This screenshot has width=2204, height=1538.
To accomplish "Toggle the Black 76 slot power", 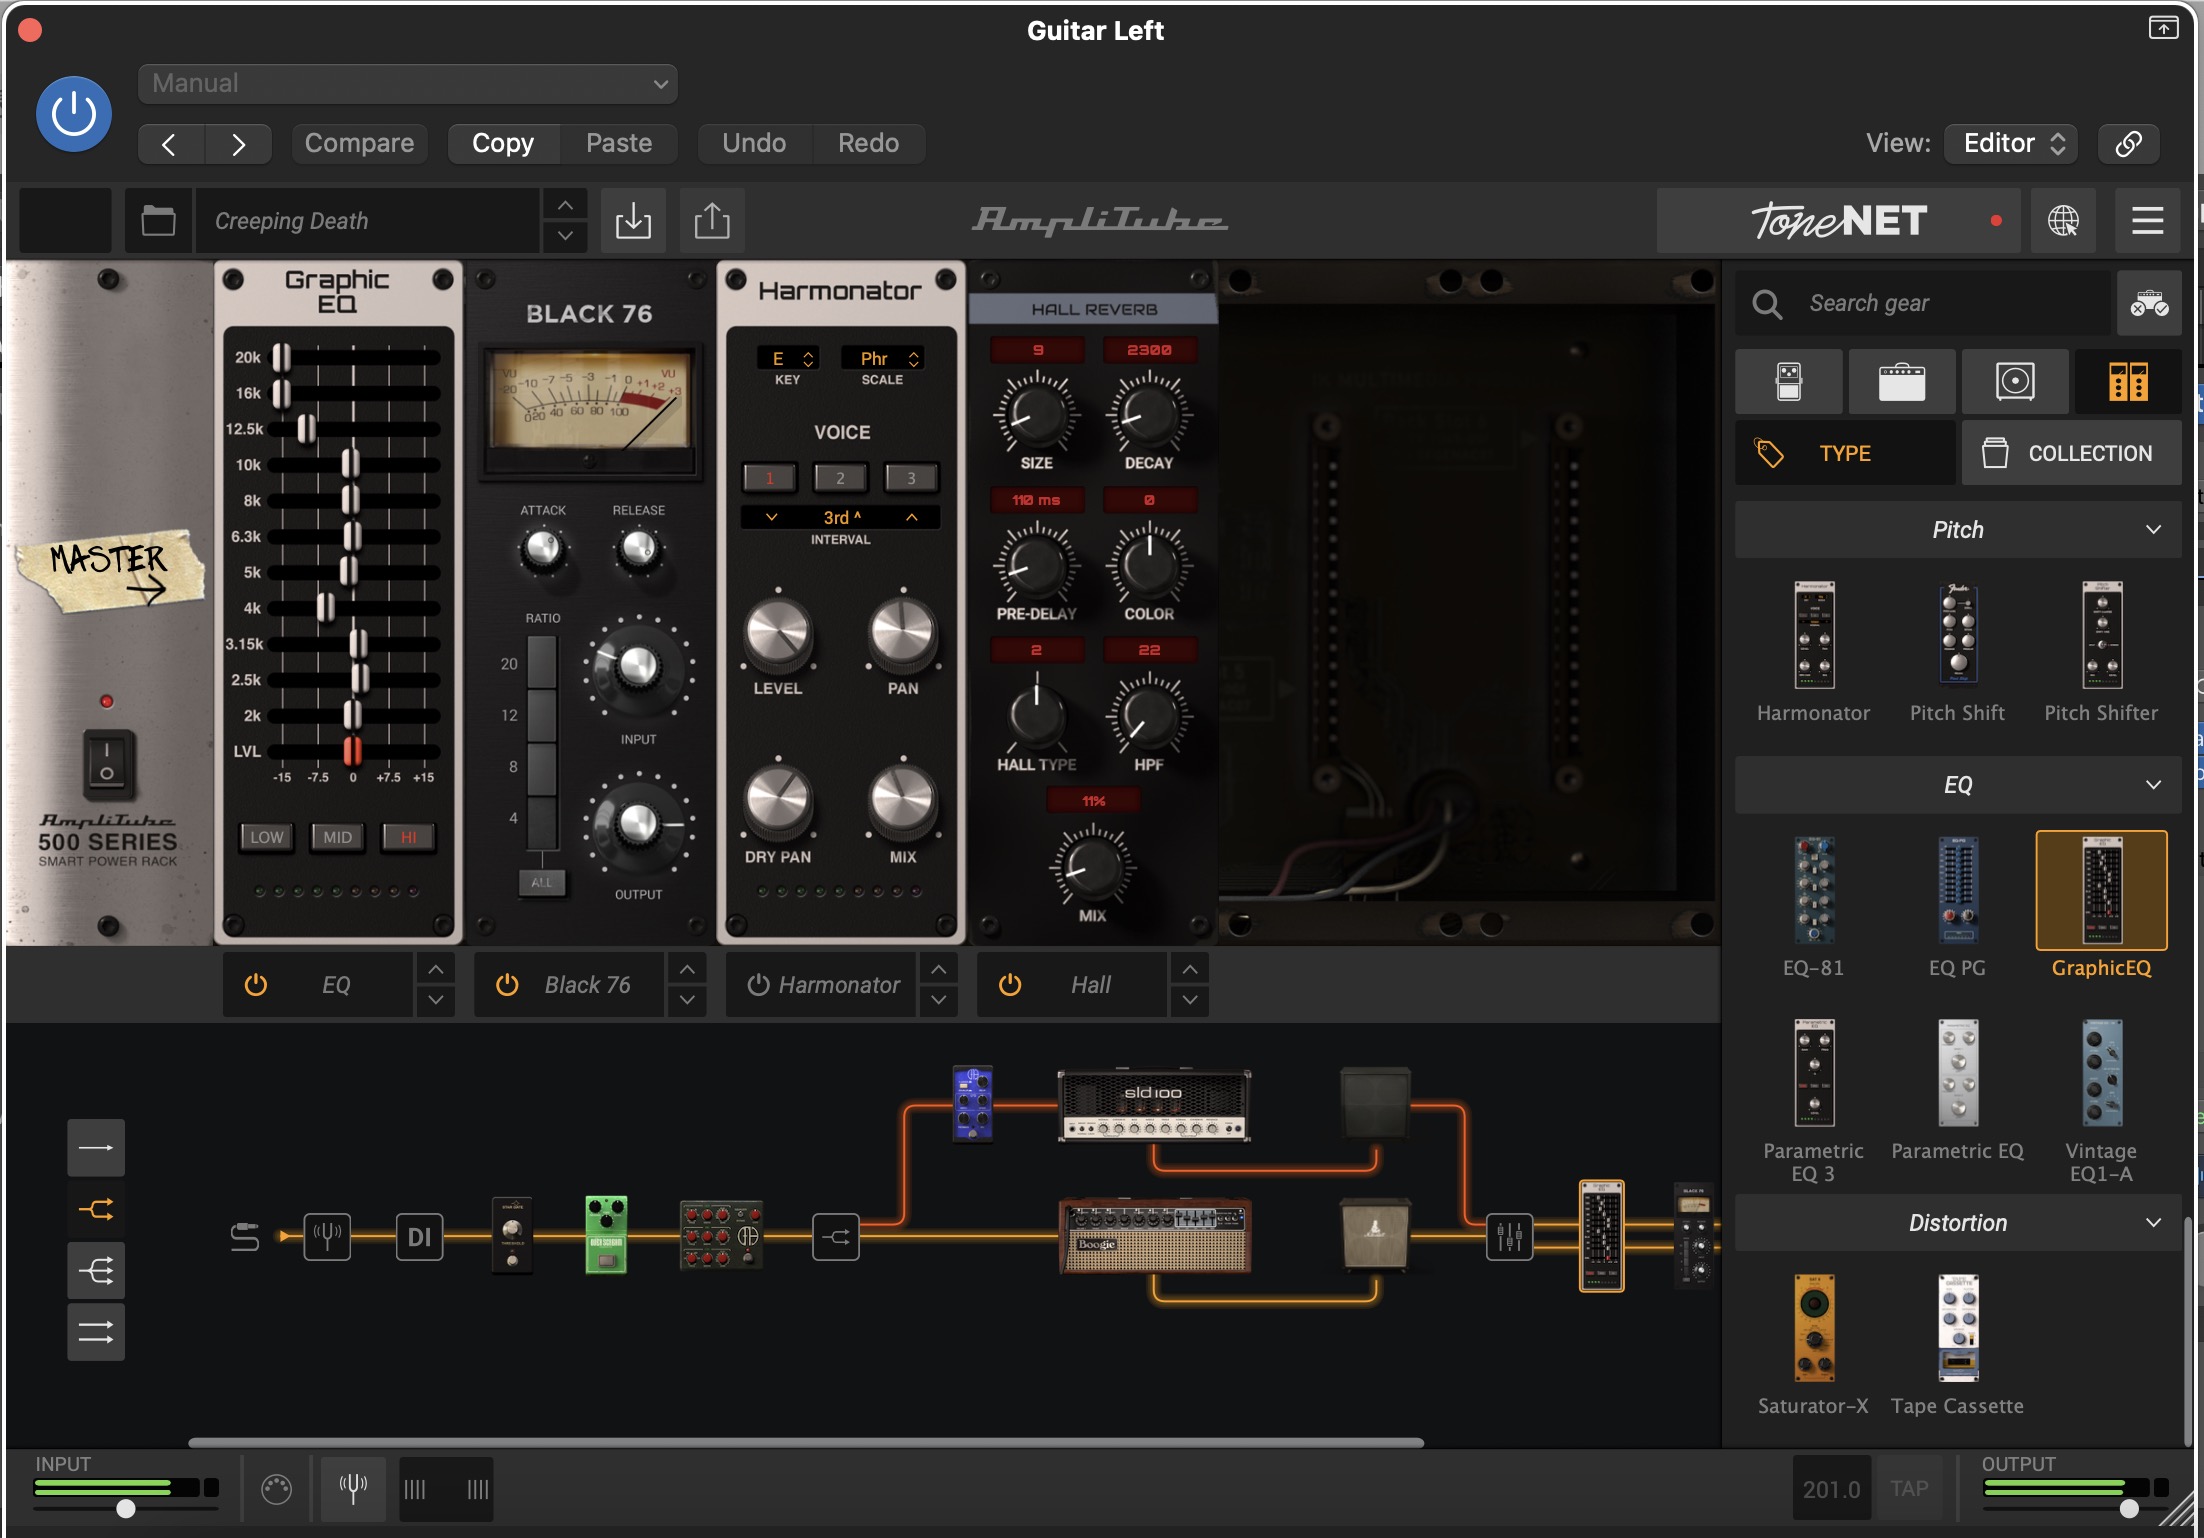I will (507, 985).
